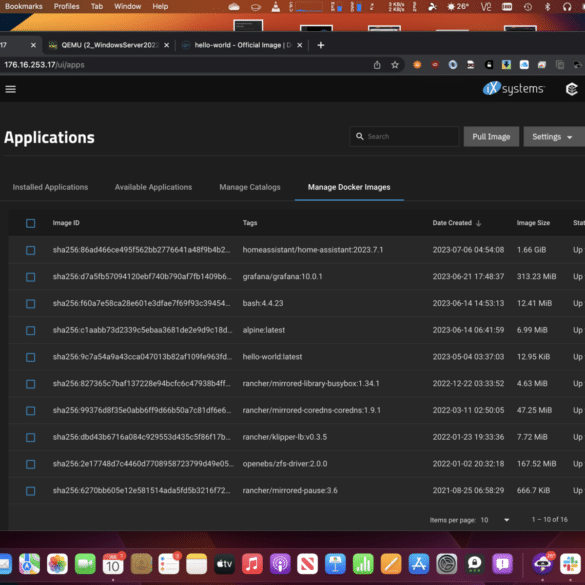Image resolution: width=585 pixels, height=585 pixels.
Task: Check the bash:4.4.23 image row
Action: pyautogui.click(x=31, y=304)
